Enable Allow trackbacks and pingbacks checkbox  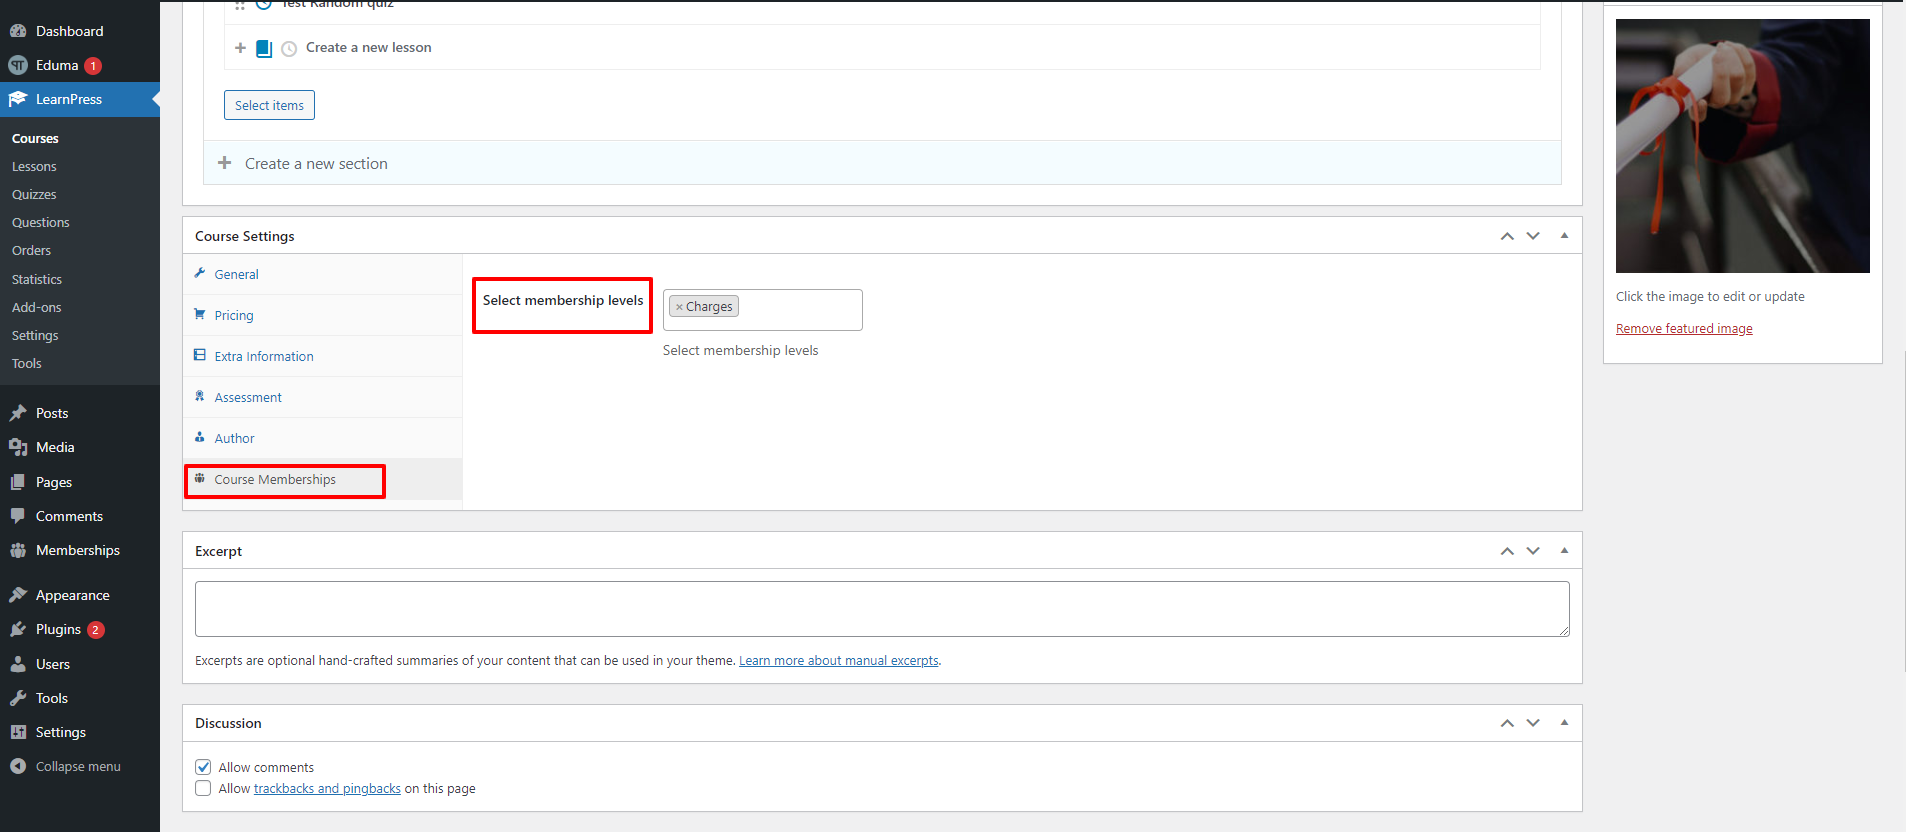203,788
